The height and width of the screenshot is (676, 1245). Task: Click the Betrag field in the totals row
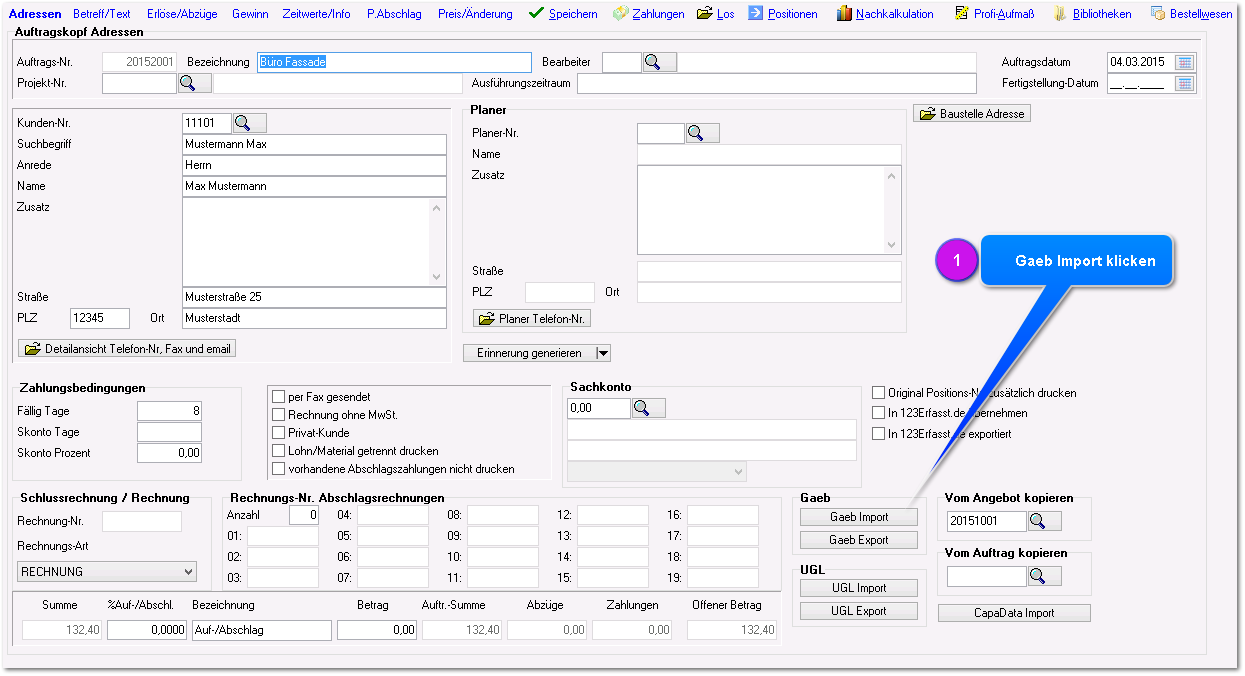point(377,630)
